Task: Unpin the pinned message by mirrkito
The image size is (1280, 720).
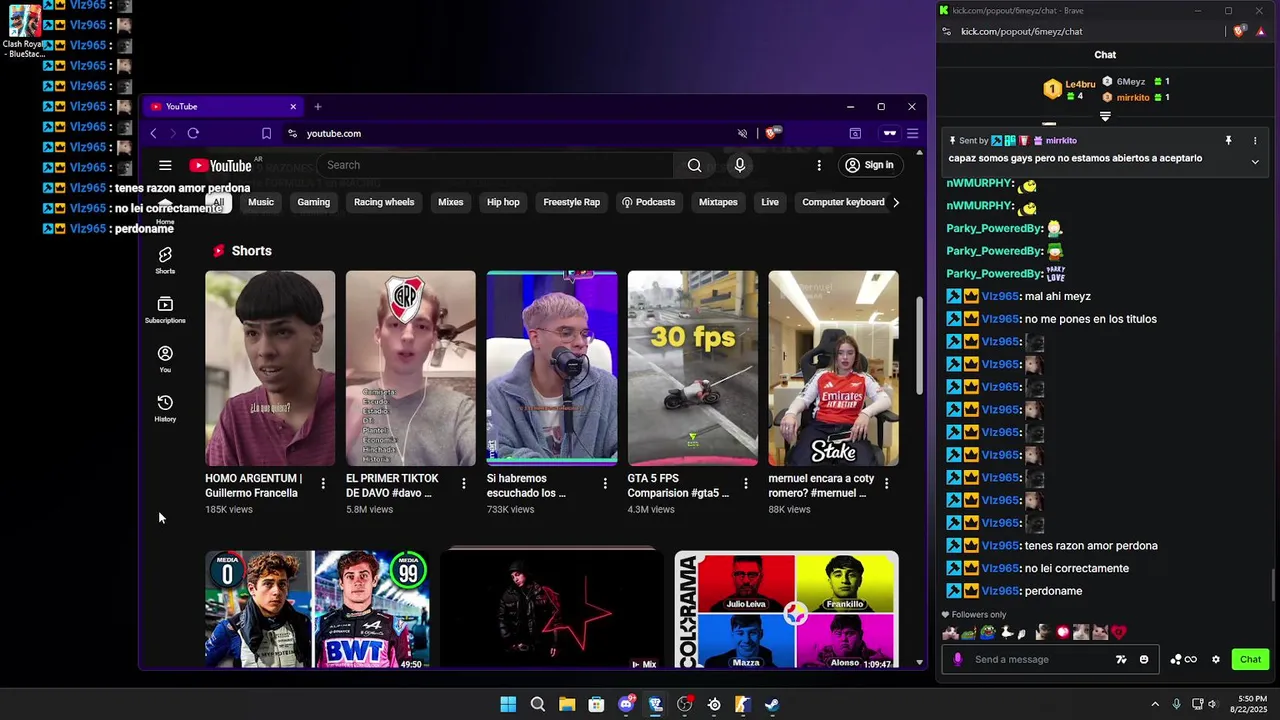Action: (x=1228, y=141)
